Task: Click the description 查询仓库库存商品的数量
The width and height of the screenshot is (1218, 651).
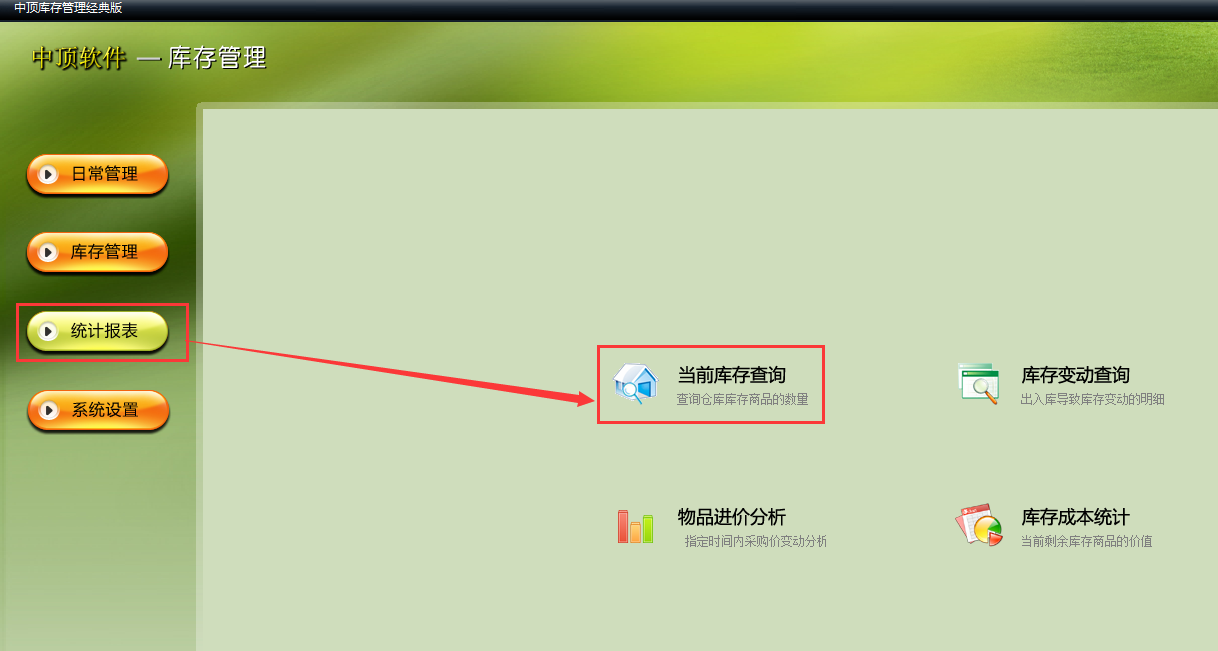Action: point(743,399)
